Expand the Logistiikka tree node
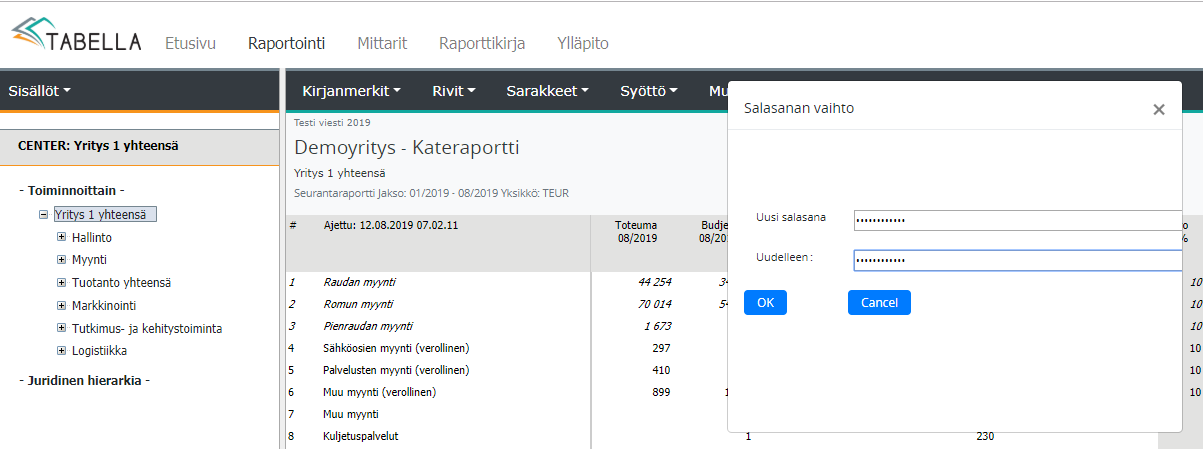Viewport: 1203px width, 449px height. click(61, 351)
